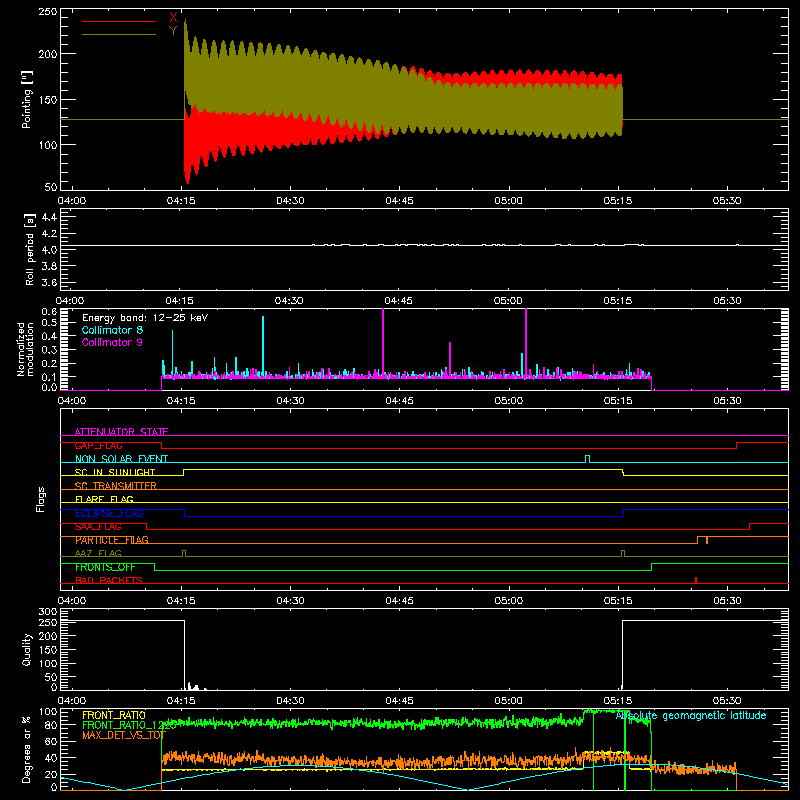Click the 3.6 tick on Roll period axis
800x800 pixels.
49,282
